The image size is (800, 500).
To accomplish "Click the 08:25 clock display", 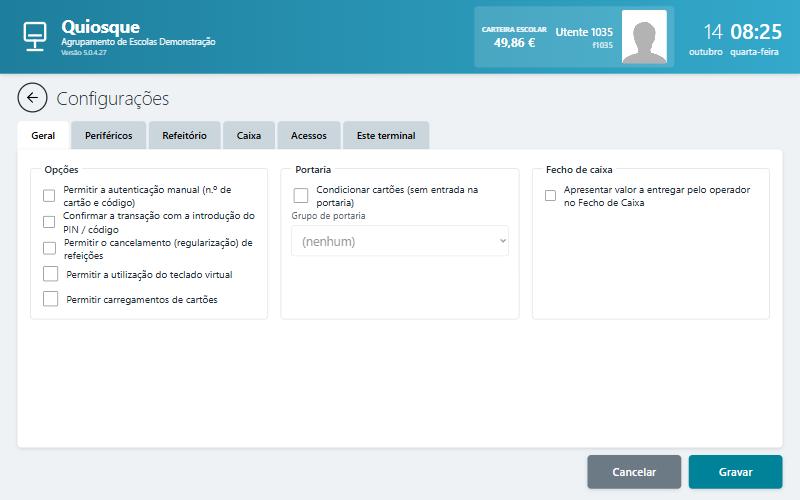I will [756, 32].
